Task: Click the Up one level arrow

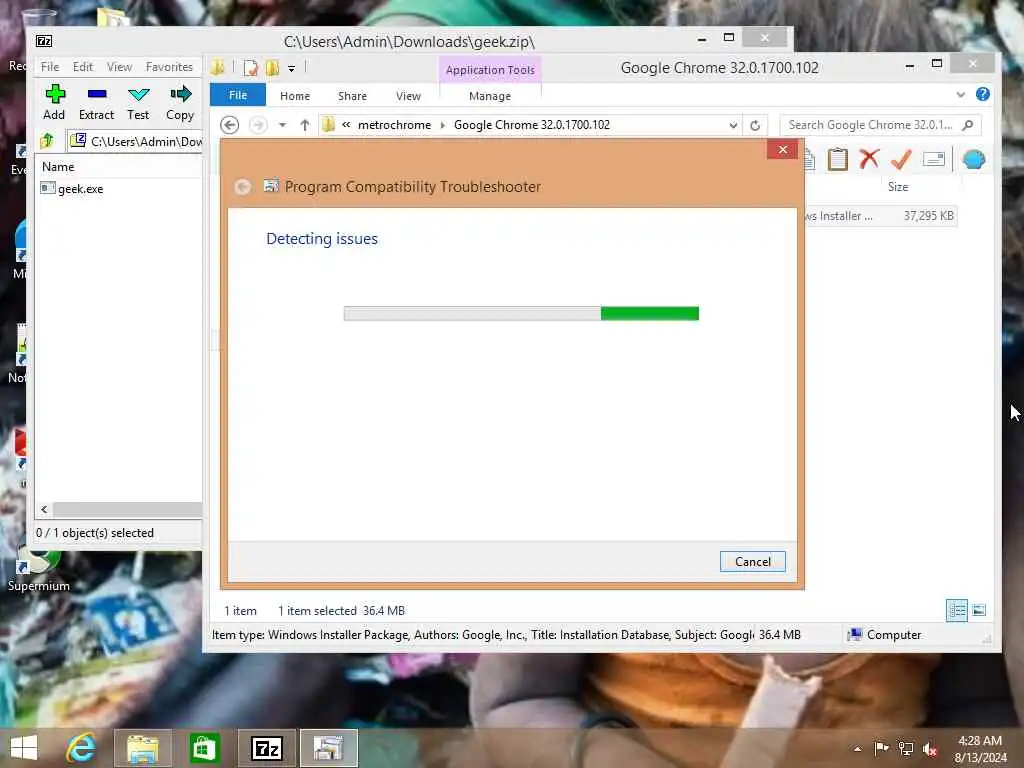Action: click(x=305, y=125)
